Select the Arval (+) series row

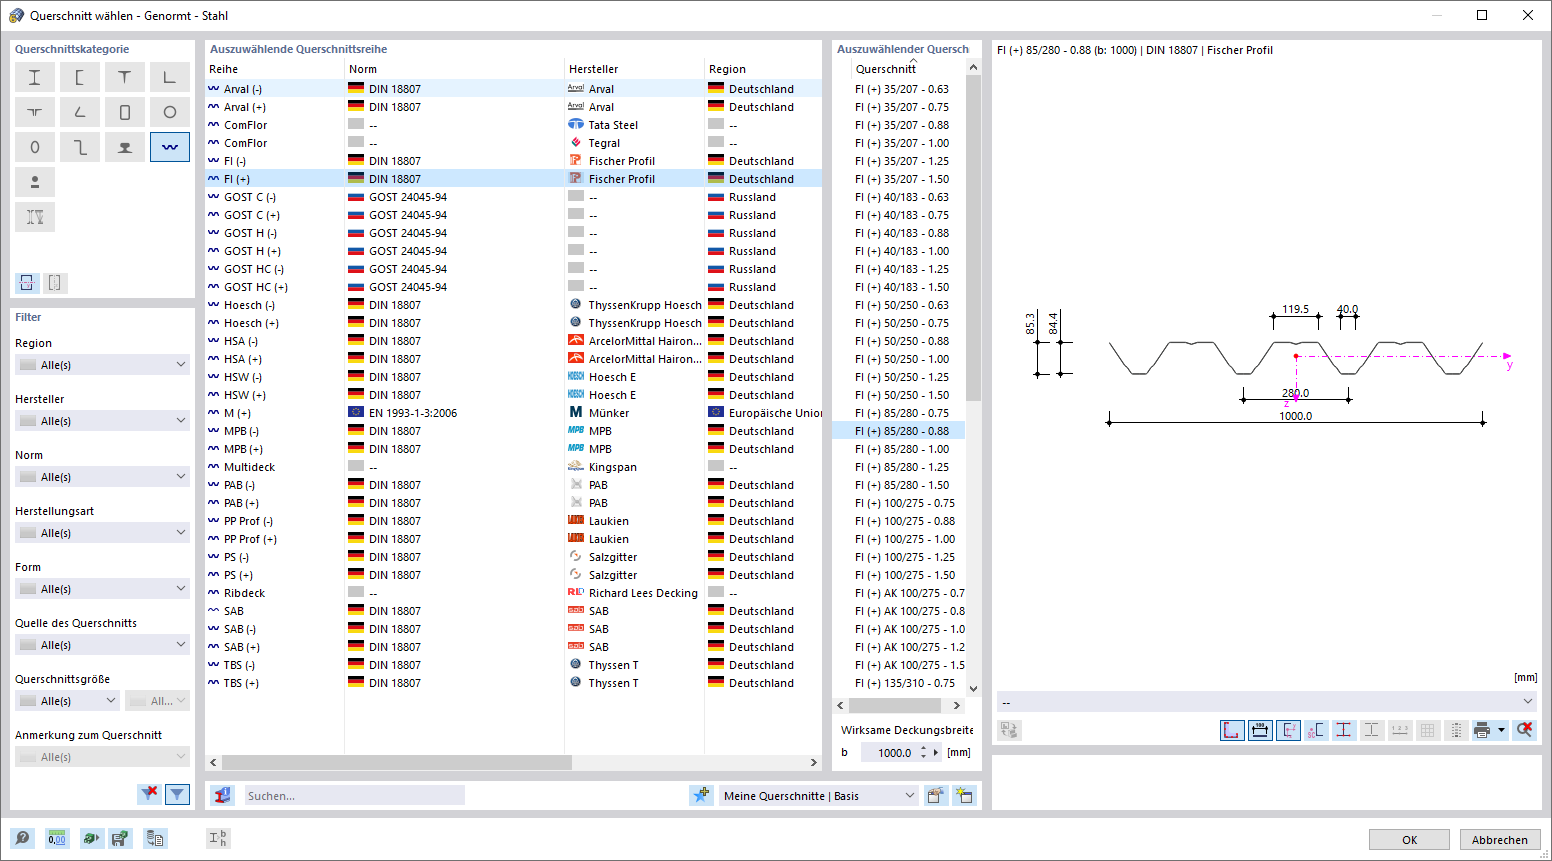pyautogui.click(x=513, y=107)
